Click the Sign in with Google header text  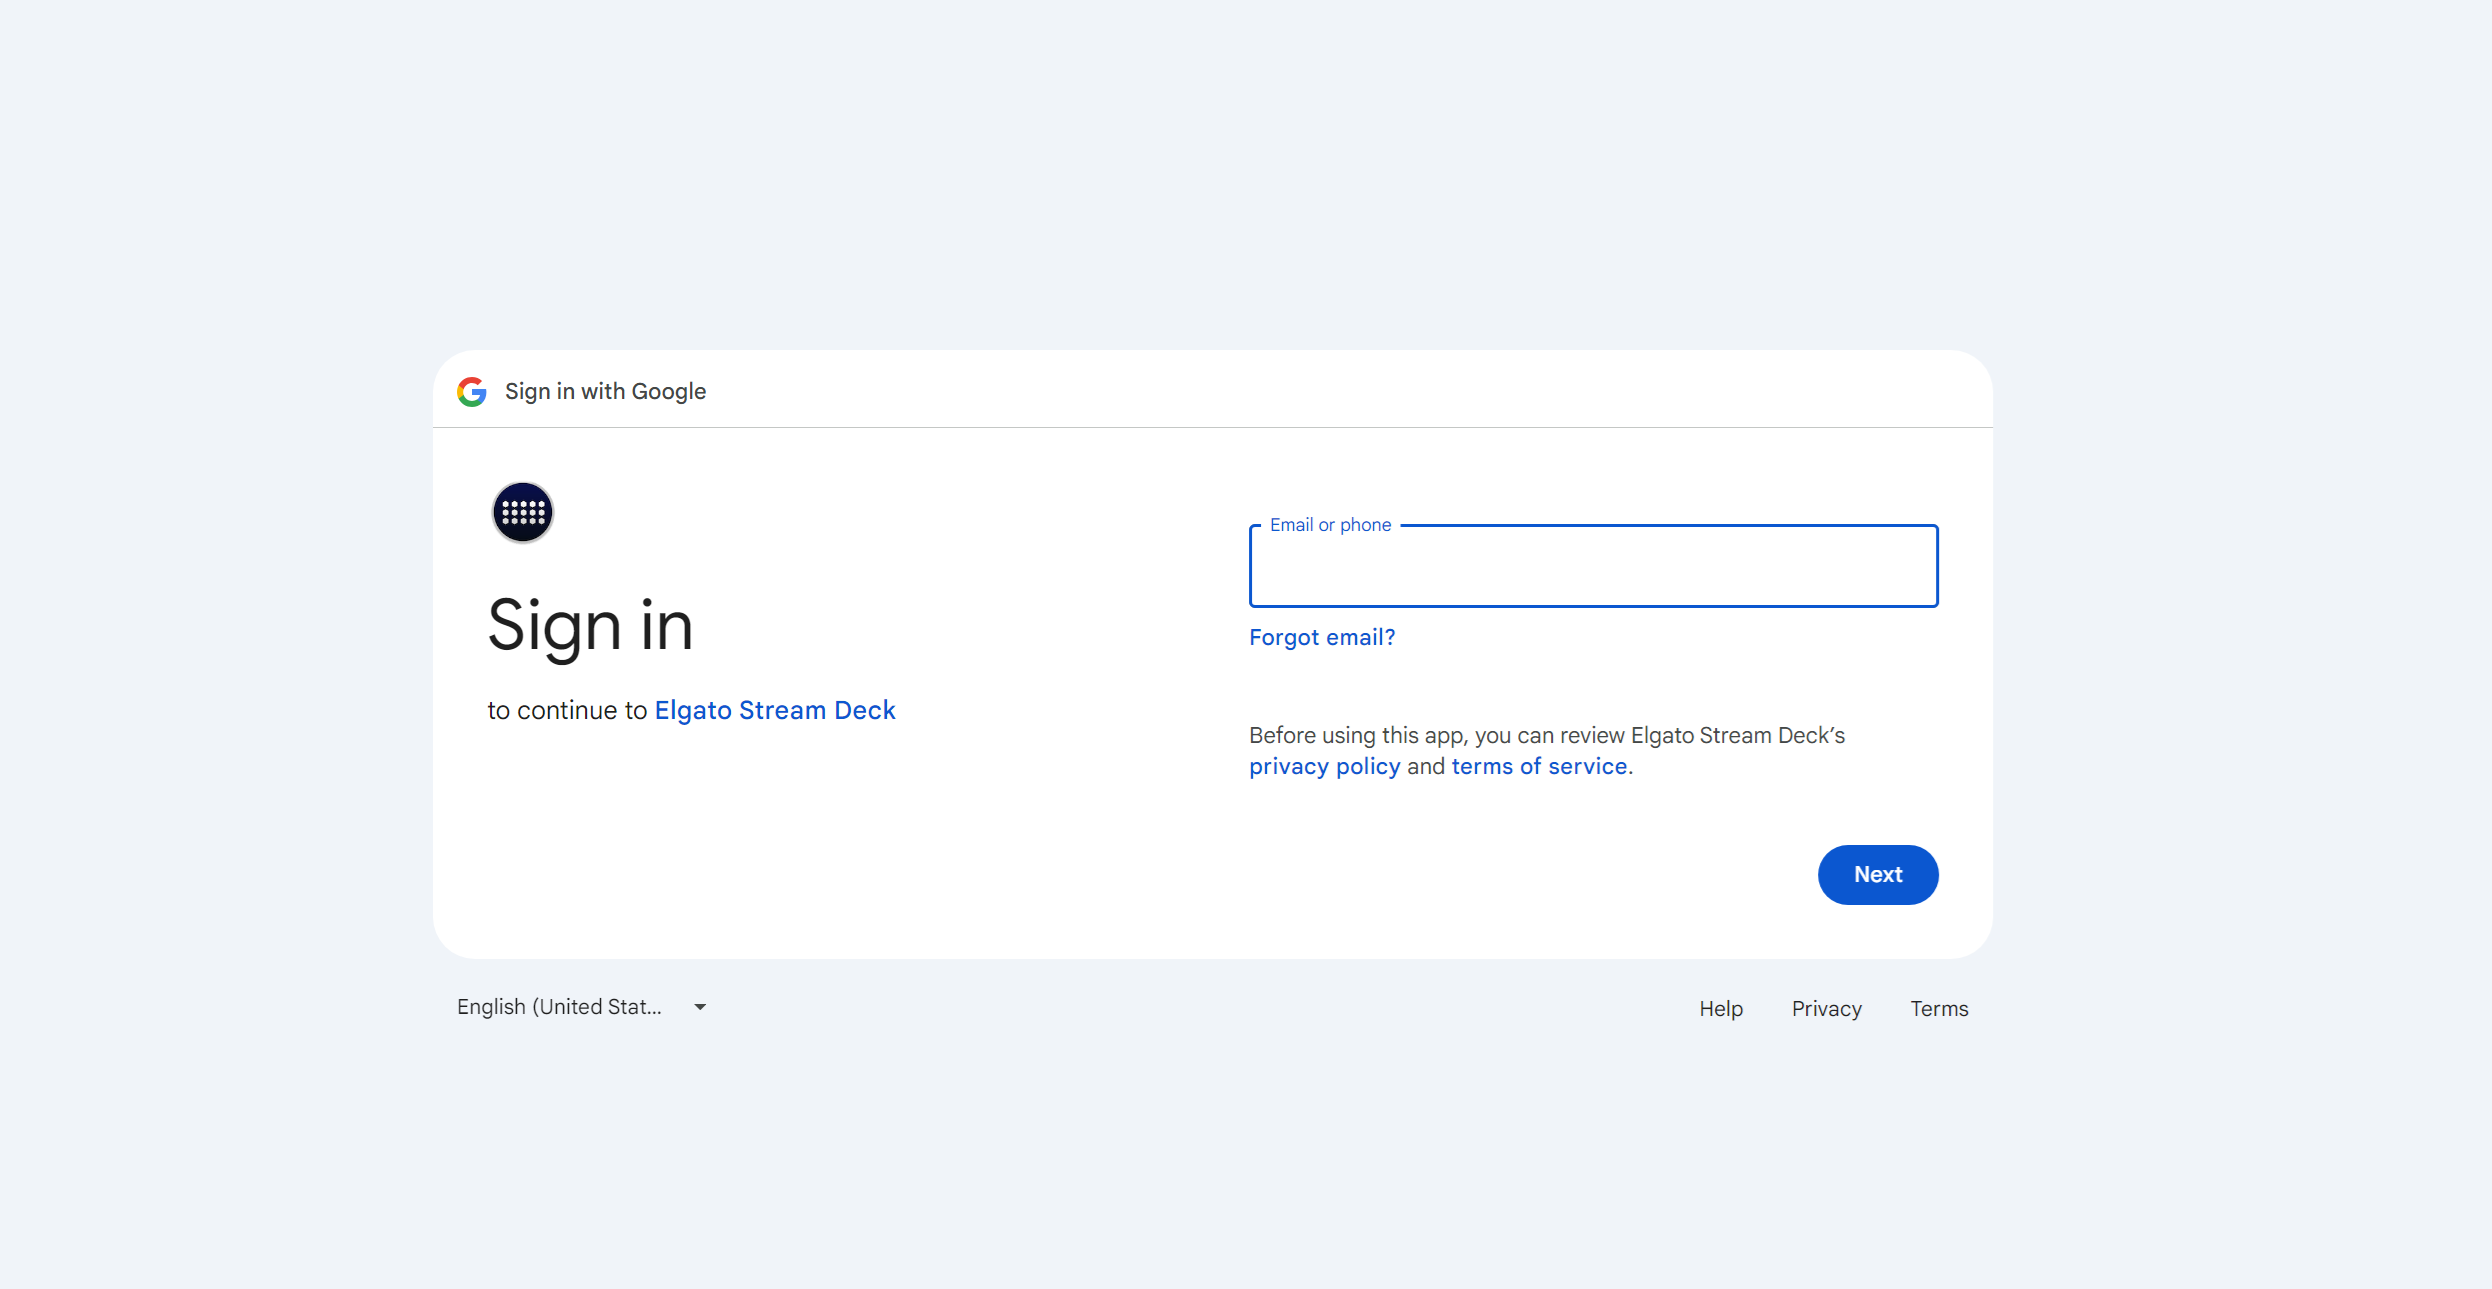click(x=605, y=392)
